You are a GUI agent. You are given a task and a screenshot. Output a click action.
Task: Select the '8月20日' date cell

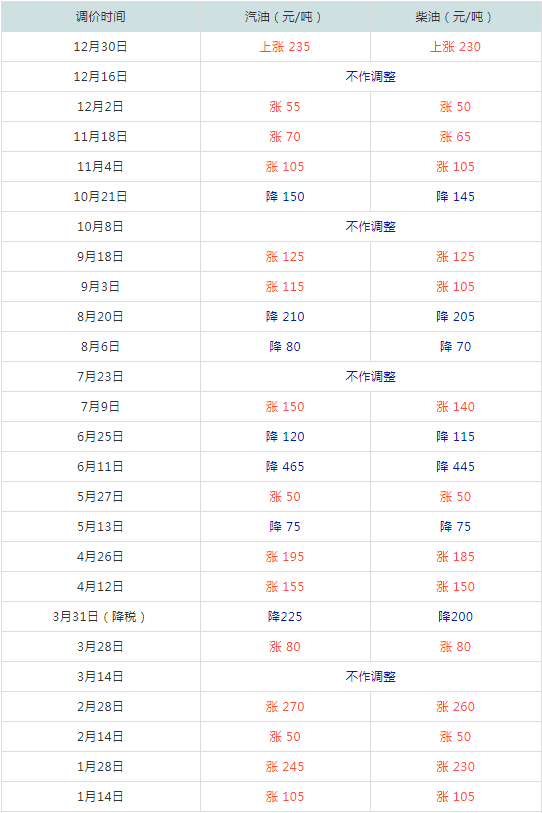[101, 317]
